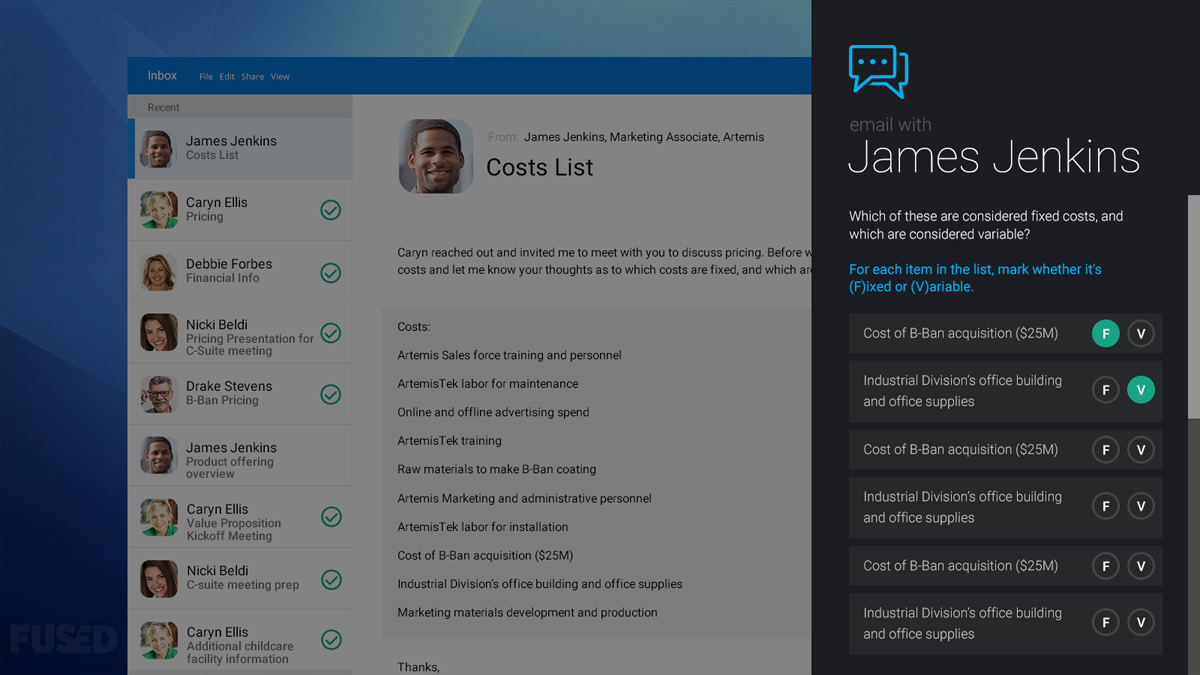Viewport: 1200px width, 675px height.
Task: Open Nicki Beldi C-suite meeting prep email
Action: 240,579
